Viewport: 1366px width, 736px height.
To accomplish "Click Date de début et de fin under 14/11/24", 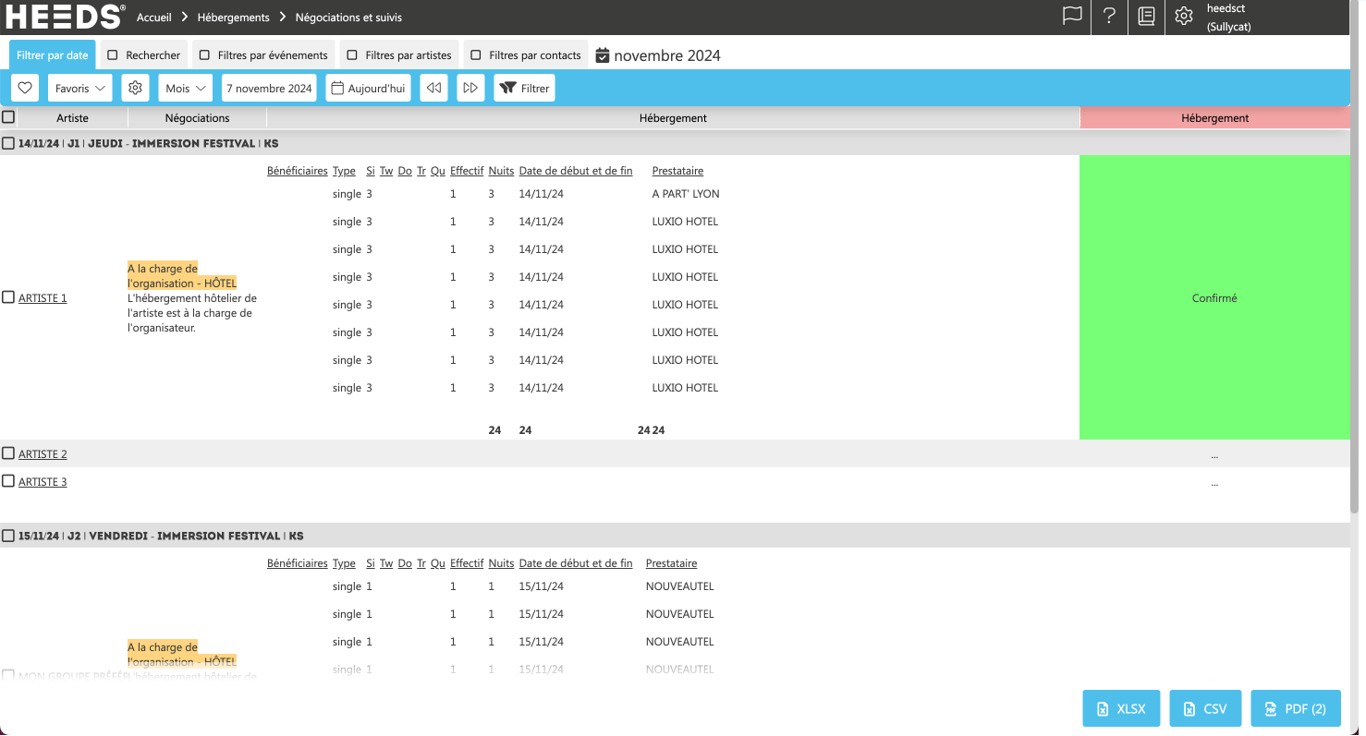I will tap(576, 171).
